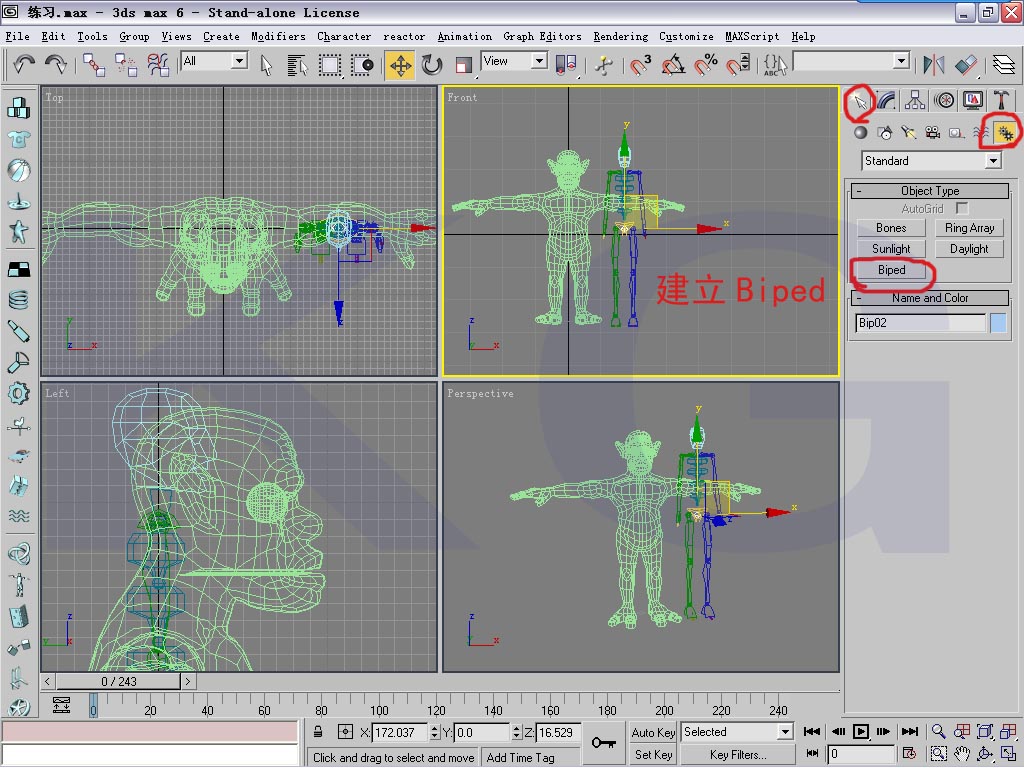Toggle Angle Snap button
Viewport: 1024px width, 768px height.
pyautogui.click(x=673, y=65)
